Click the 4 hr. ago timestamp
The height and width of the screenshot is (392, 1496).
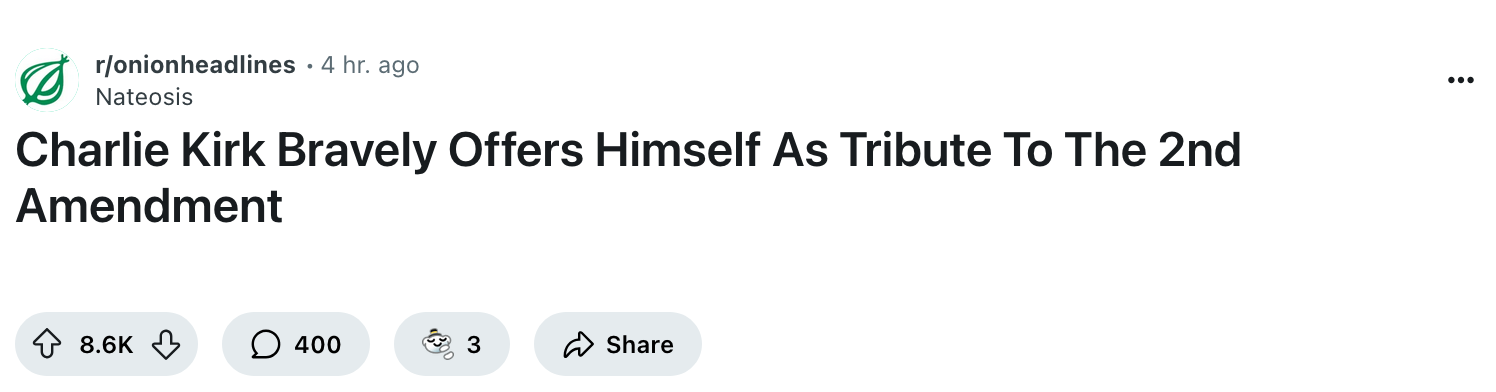coord(370,65)
